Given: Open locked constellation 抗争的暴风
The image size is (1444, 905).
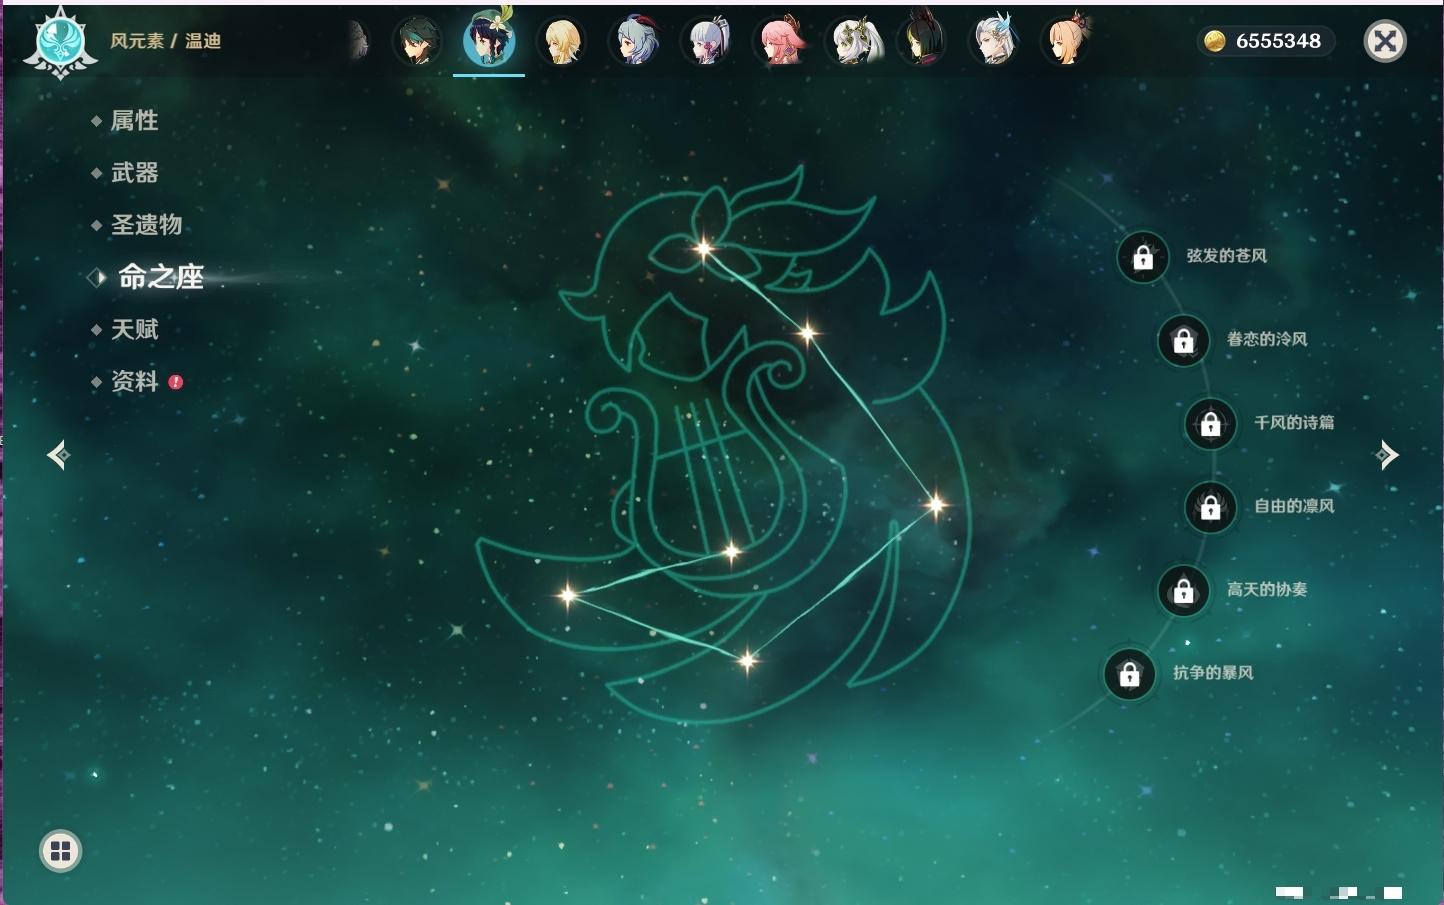Looking at the screenshot, I should 1130,675.
